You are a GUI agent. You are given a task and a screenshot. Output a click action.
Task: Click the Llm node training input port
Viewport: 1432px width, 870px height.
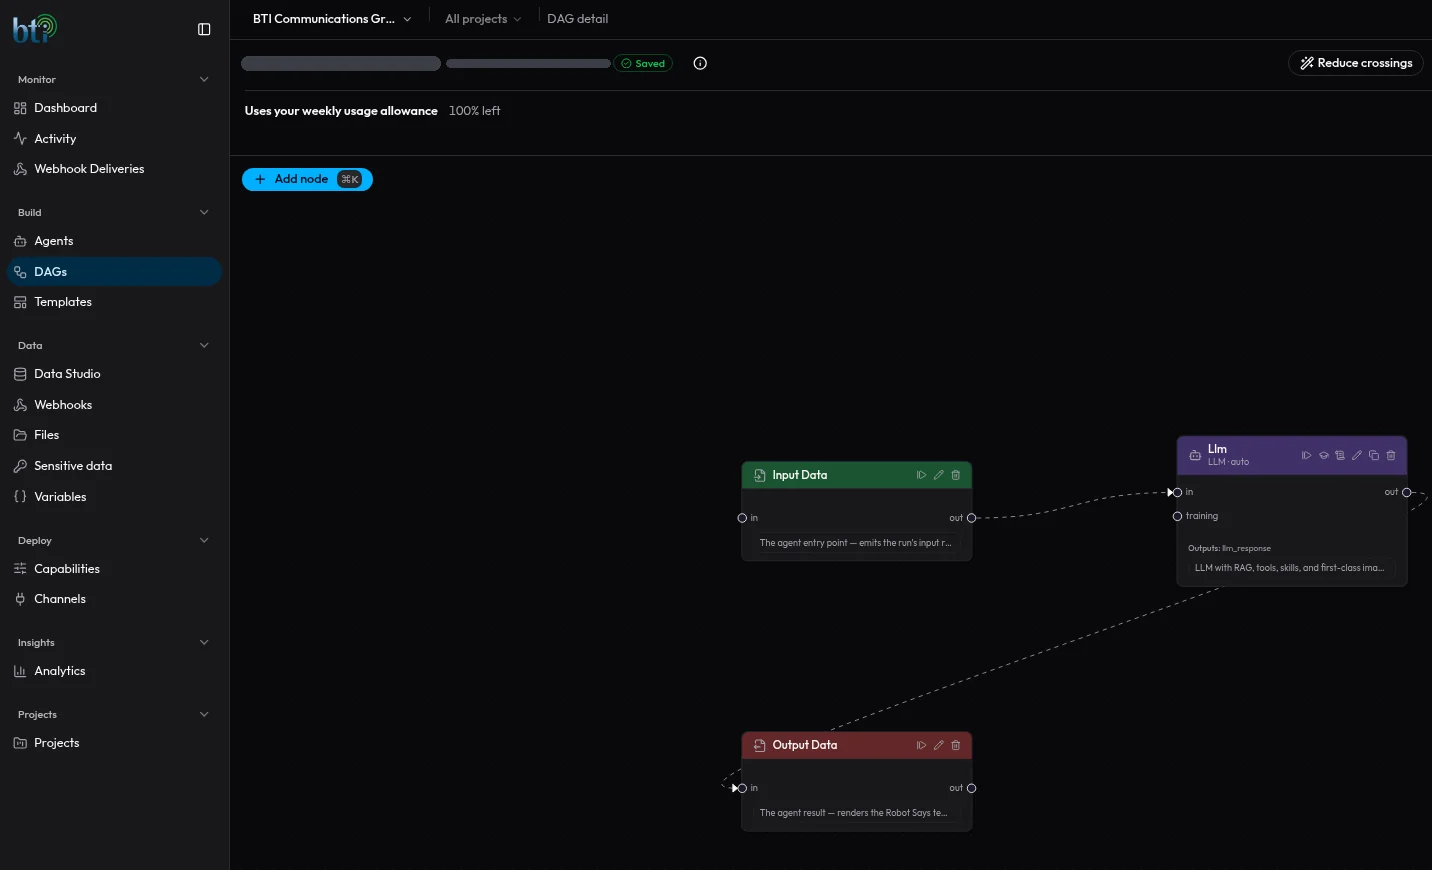[1177, 516]
